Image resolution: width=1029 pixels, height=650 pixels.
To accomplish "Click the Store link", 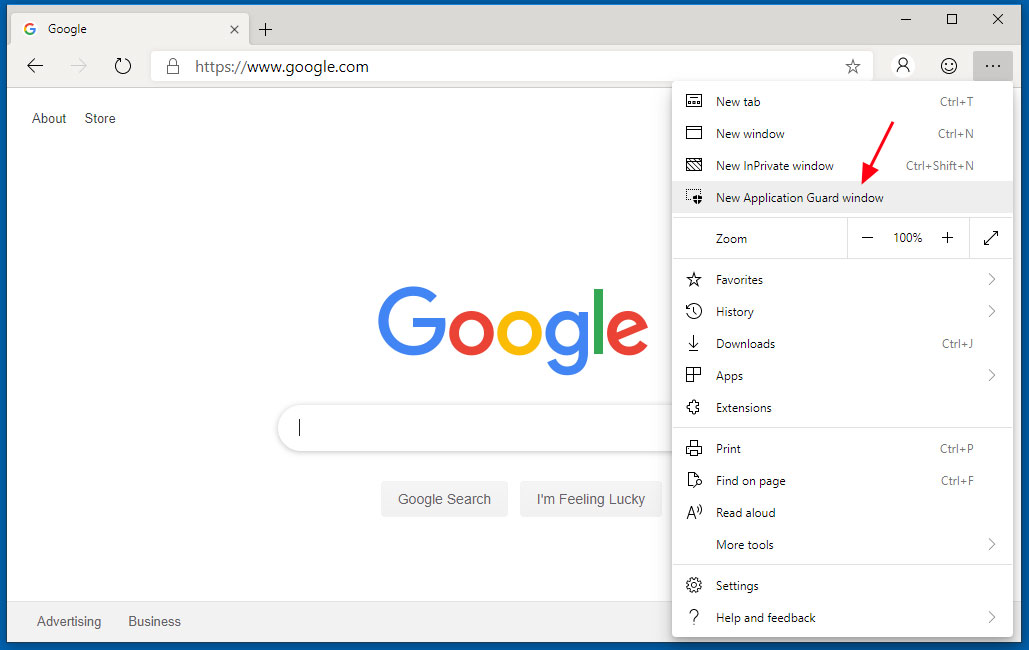I will pyautogui.click(x=100, y=118).
